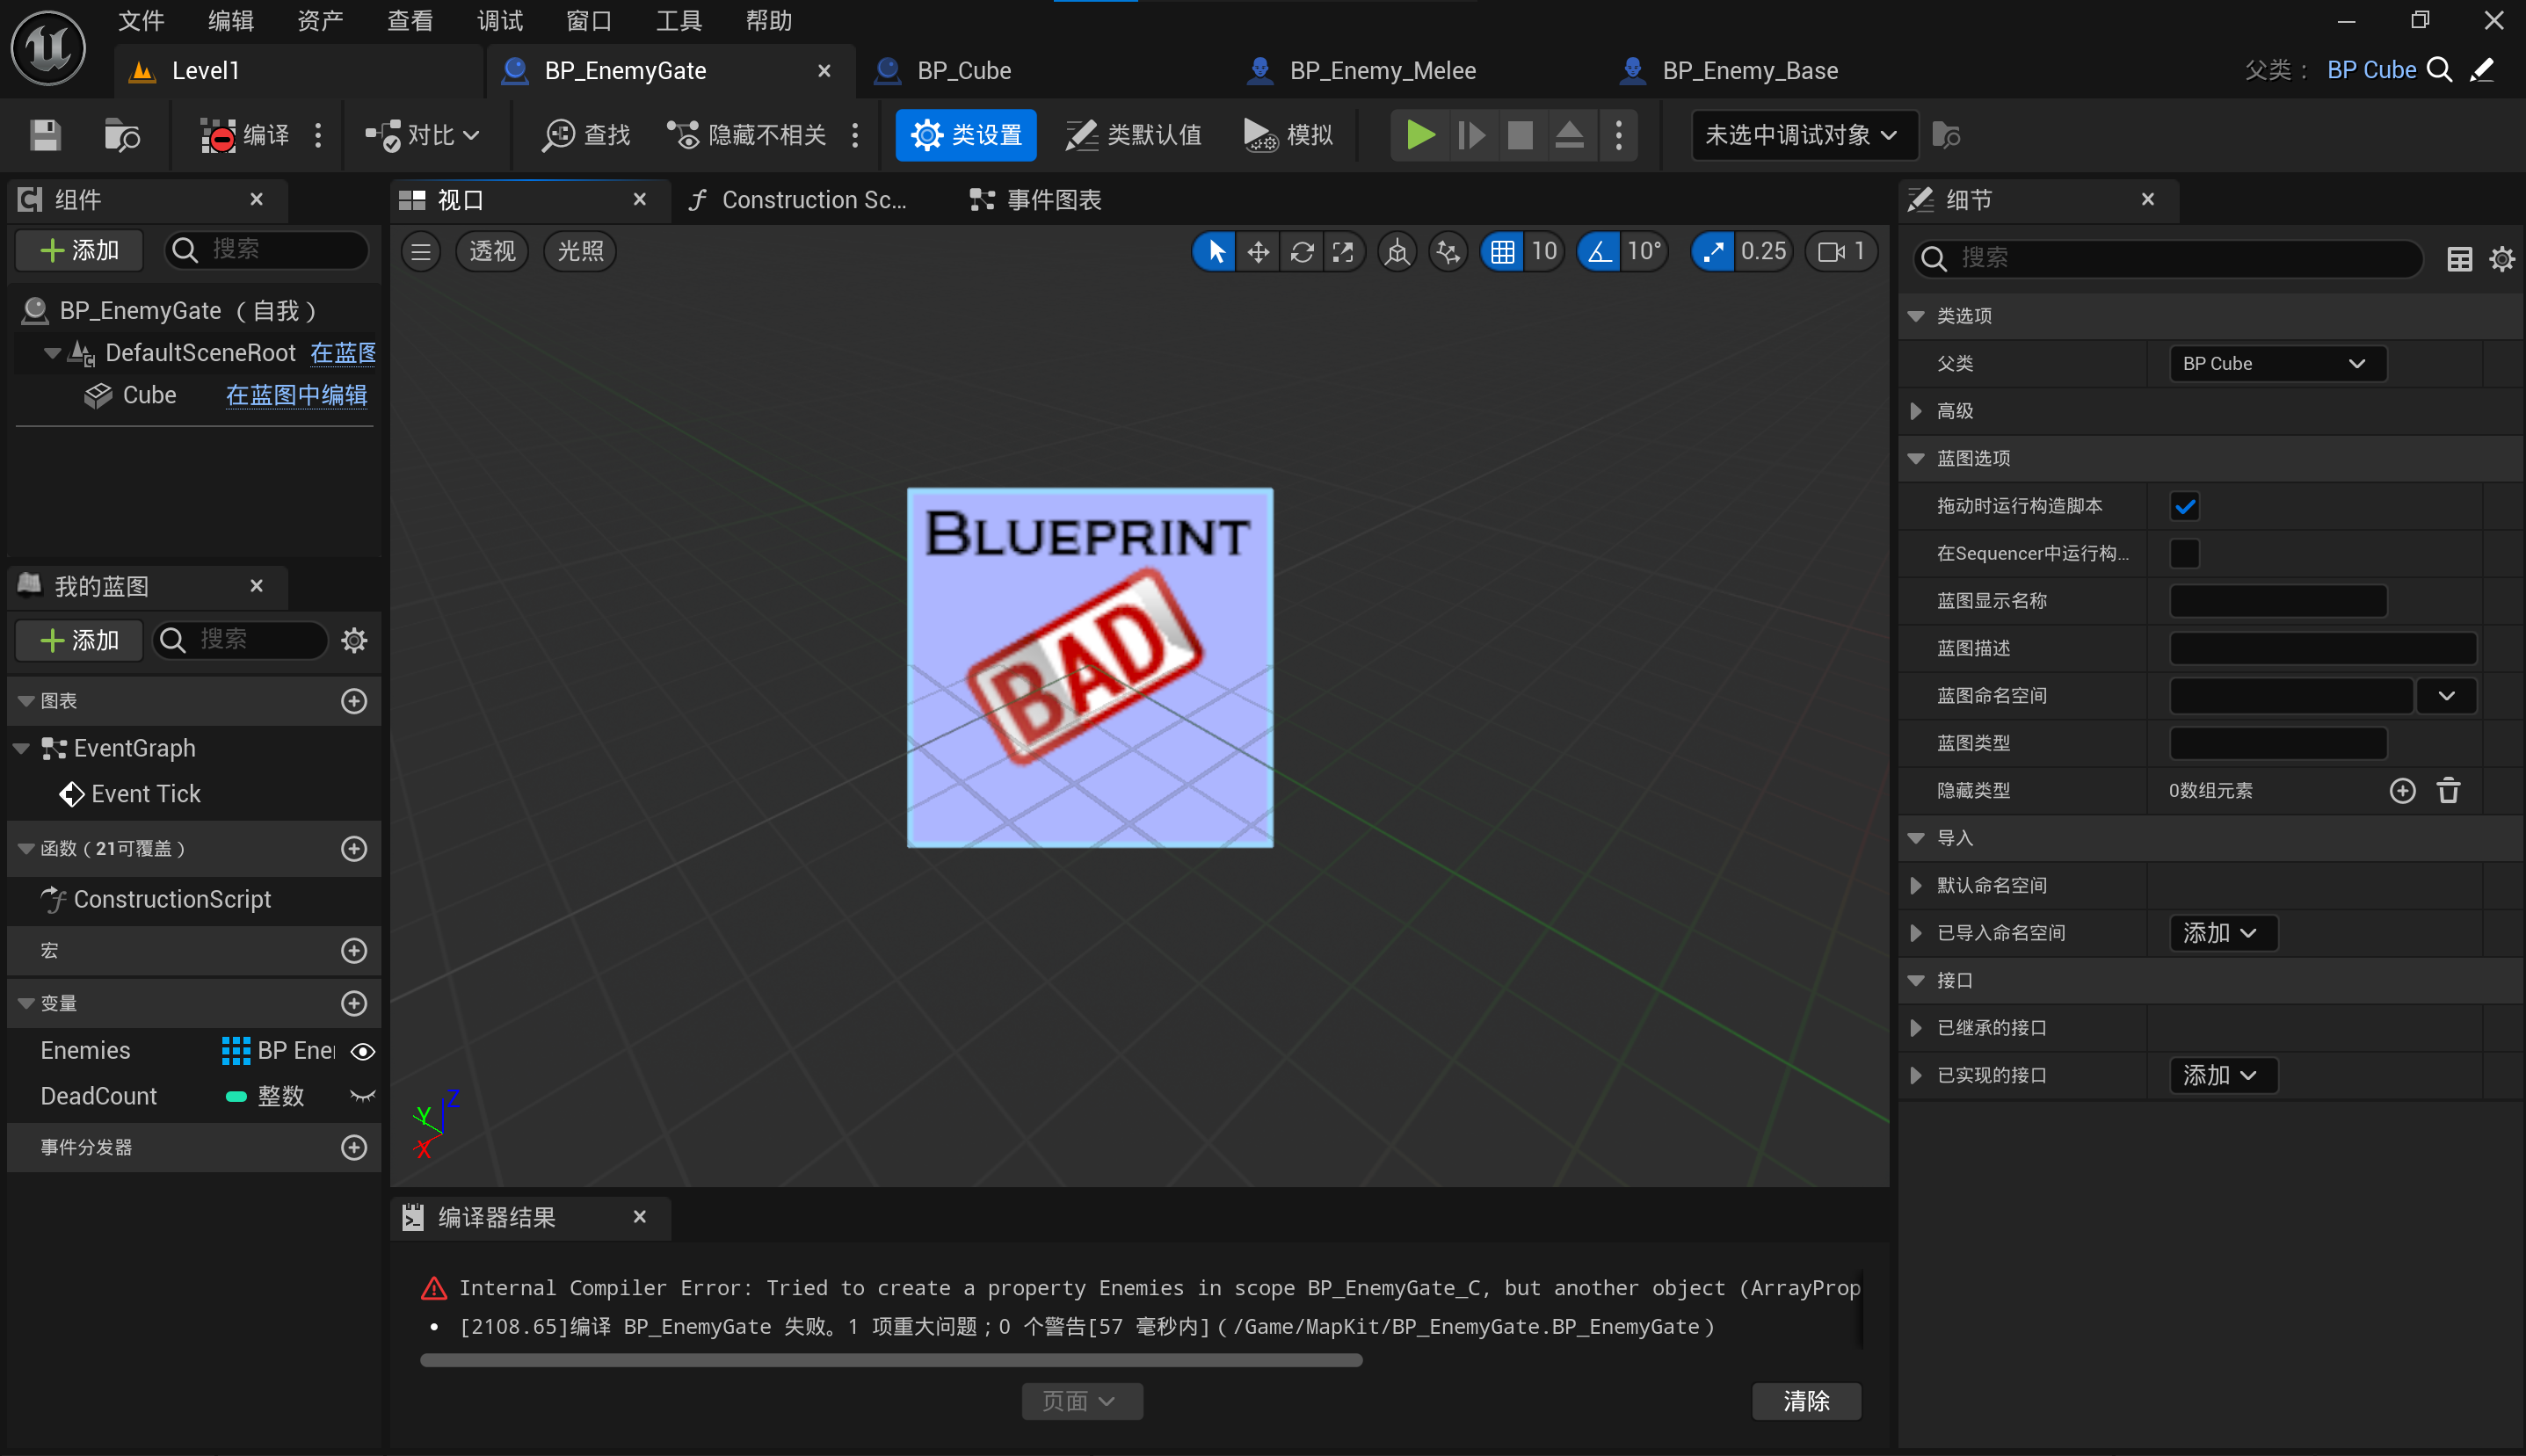The width and height of the screenshot is (2526, 1456).
Task: Switch to the Event Graph tab
Action: point(1036,200)
